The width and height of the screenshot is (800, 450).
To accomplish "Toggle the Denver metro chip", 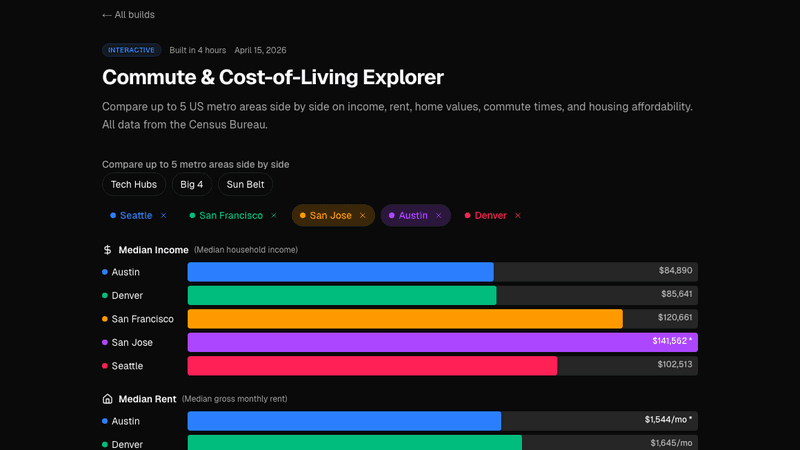I will click(493, 215).
